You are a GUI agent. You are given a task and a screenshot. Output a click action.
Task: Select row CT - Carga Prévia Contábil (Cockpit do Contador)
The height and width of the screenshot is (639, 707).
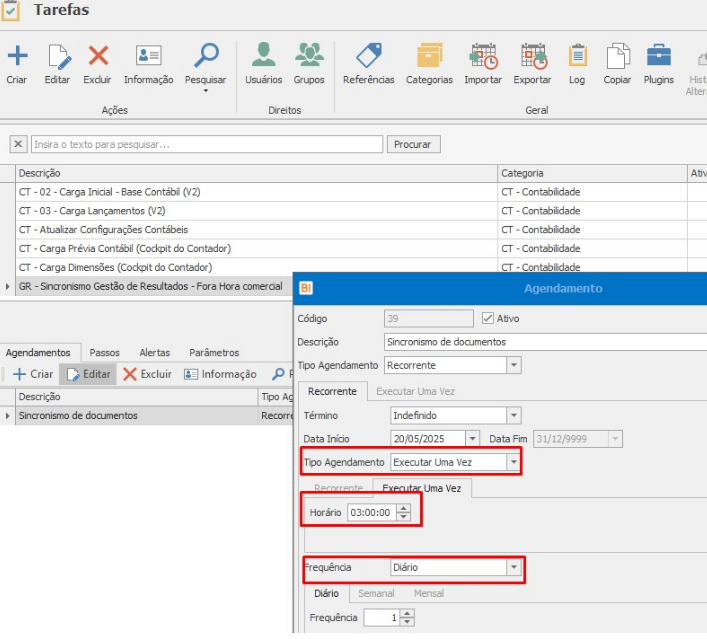(257, 249)
